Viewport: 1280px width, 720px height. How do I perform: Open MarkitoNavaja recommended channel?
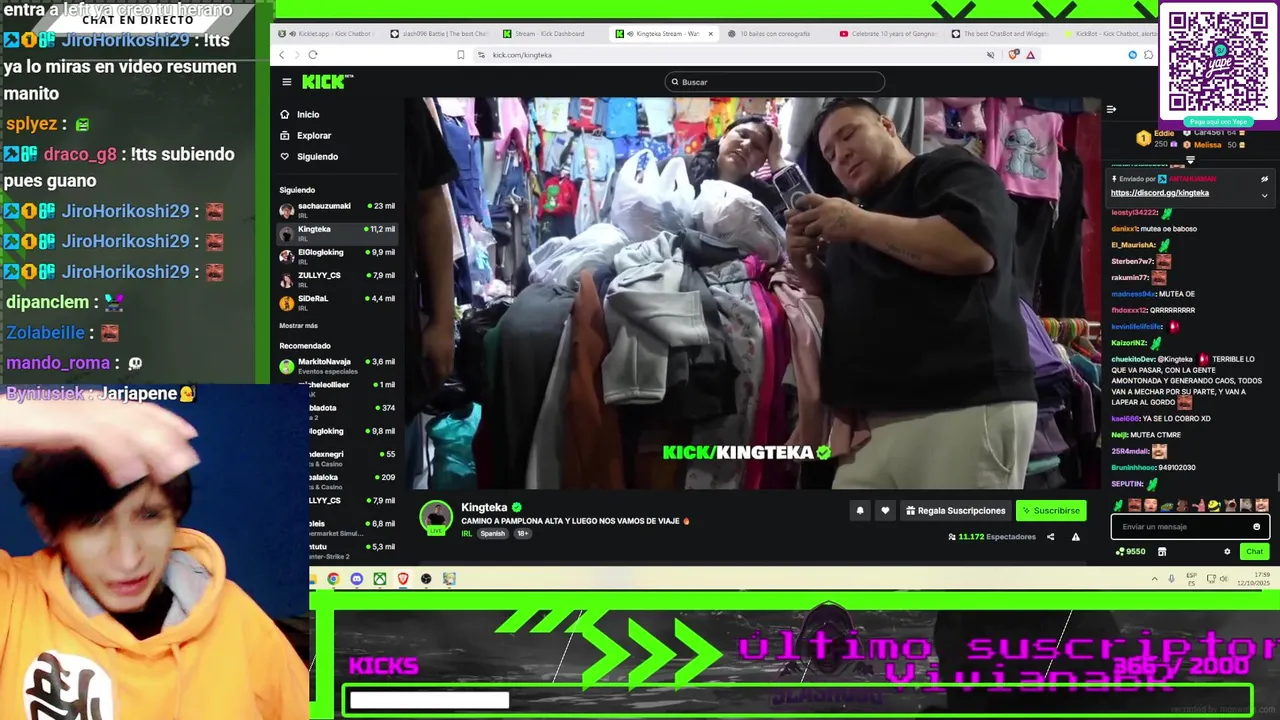pyautogui.click(x=337, y=365)
